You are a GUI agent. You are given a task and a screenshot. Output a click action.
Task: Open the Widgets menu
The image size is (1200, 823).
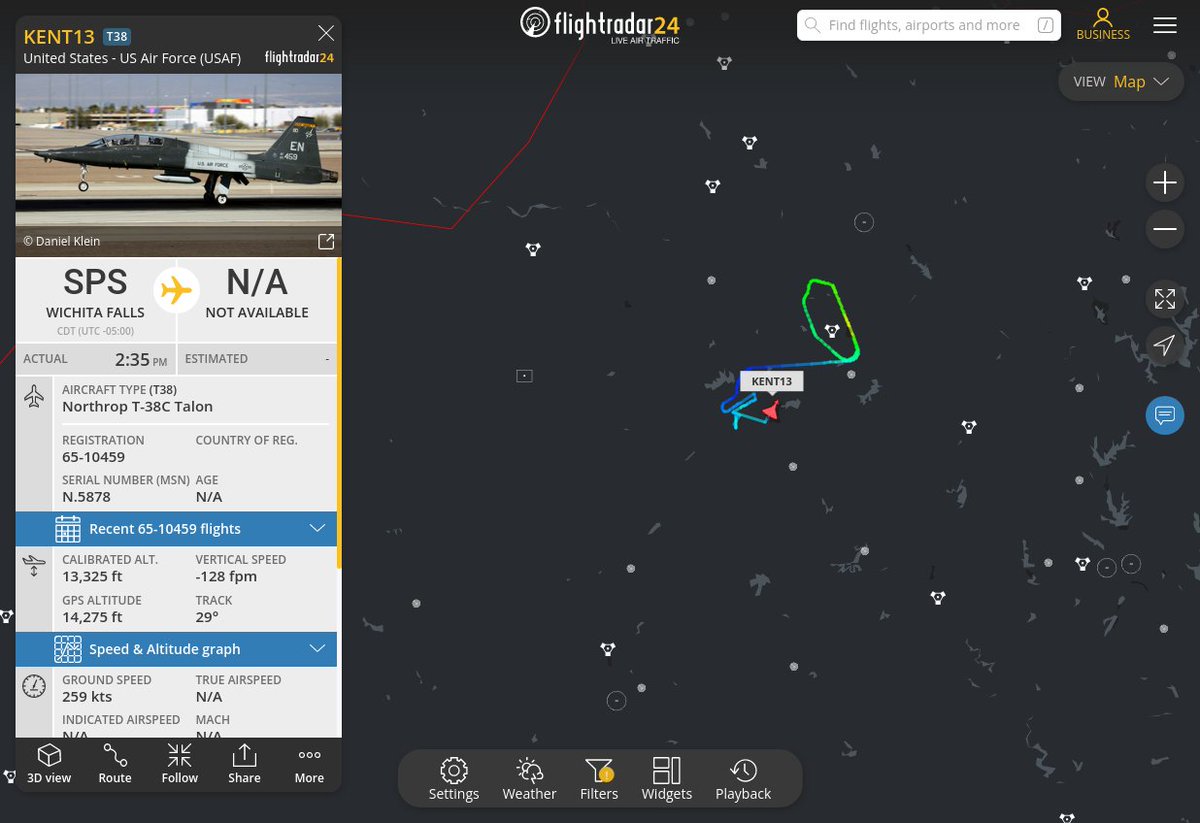pos(667,779)
